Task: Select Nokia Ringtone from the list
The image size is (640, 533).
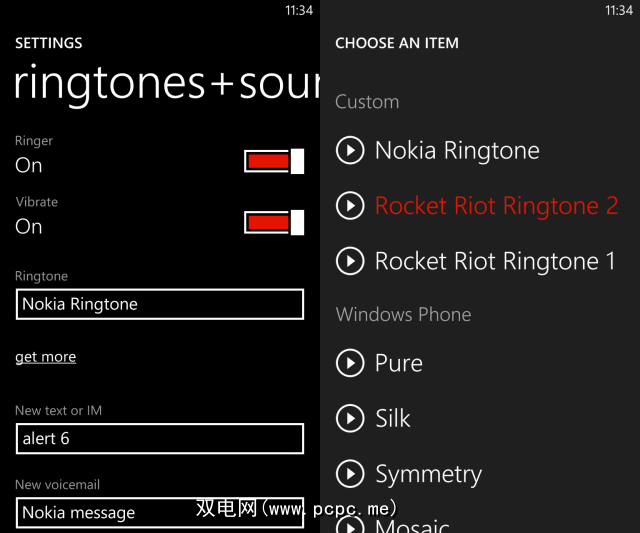Action: [x=457, y=151]
